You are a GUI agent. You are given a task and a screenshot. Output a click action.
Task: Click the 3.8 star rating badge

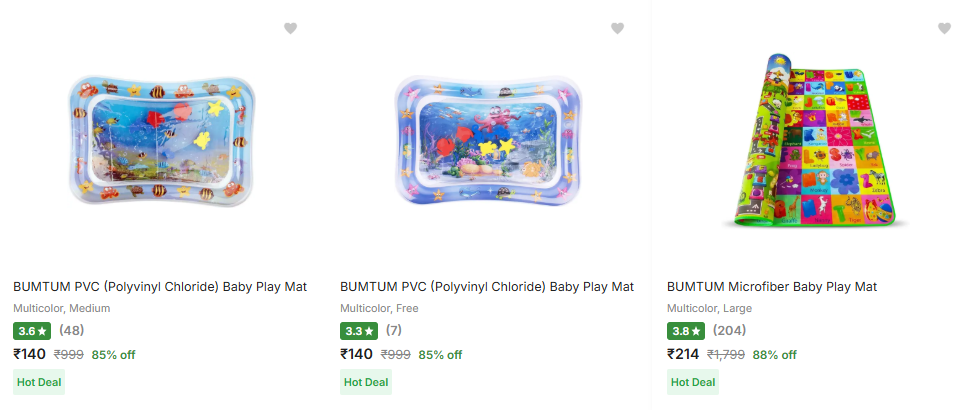click(x=686, y=331)
